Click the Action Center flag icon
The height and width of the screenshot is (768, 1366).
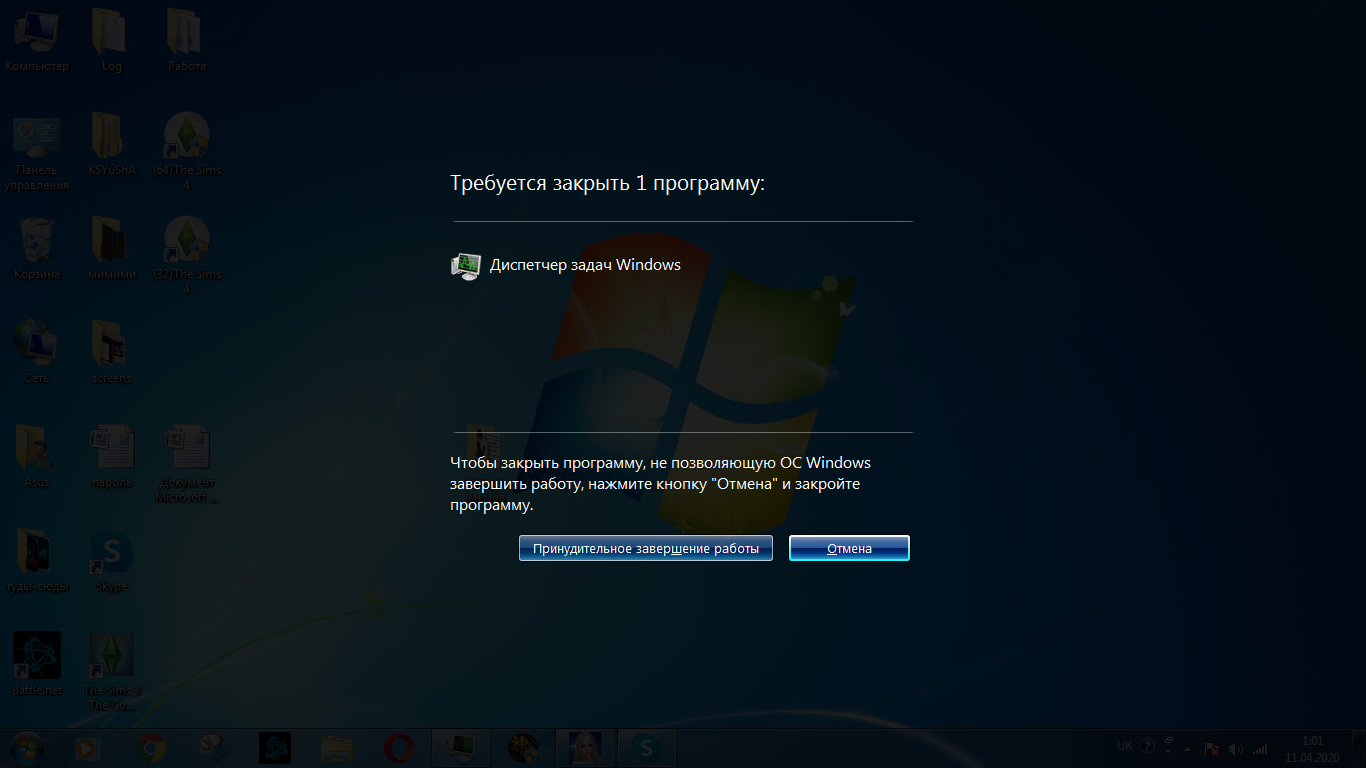pyautogui.click(x=1211, y=748)
